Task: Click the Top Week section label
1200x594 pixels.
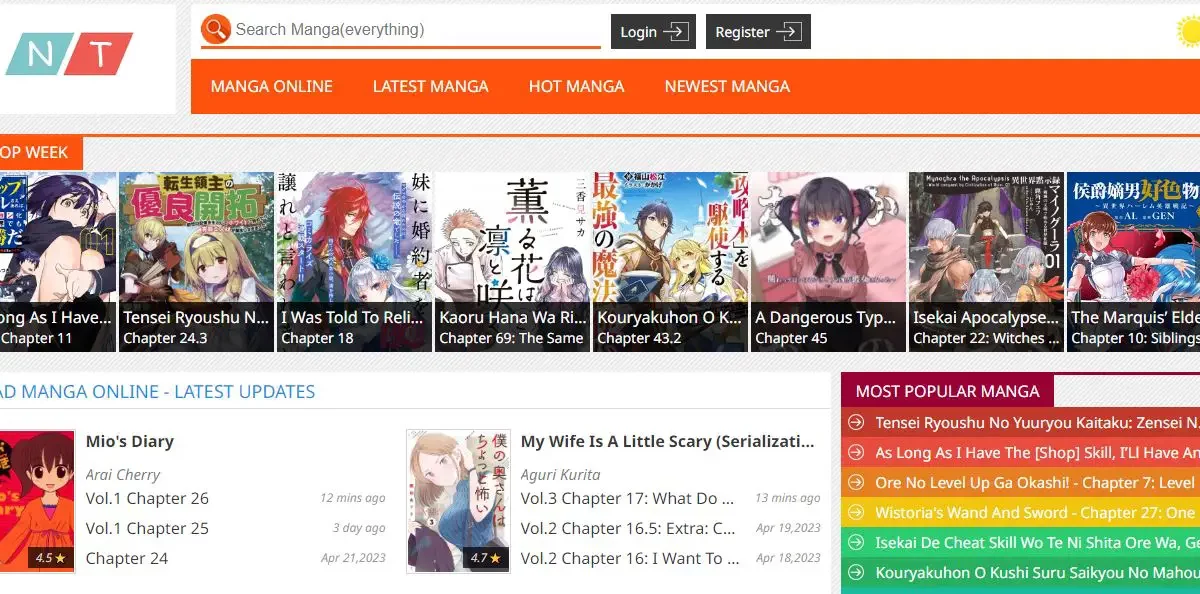Action: tap(34, 152)
